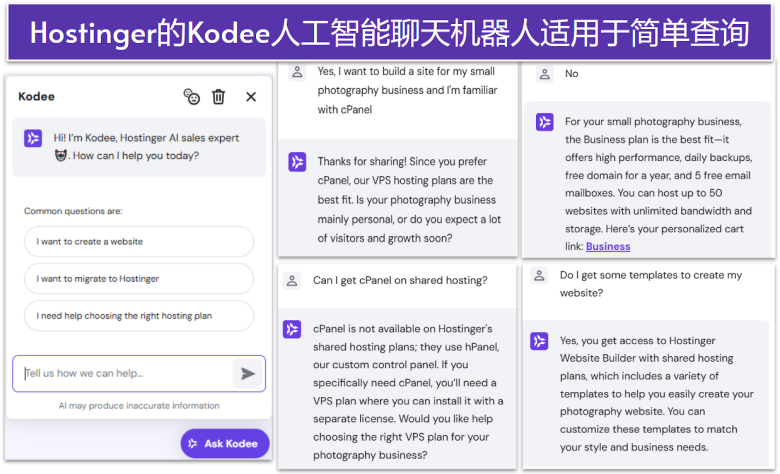Select the user avatar beside the cPanel shared hosting question
Viewport: 780px width, 474px height.
point(292,281)
